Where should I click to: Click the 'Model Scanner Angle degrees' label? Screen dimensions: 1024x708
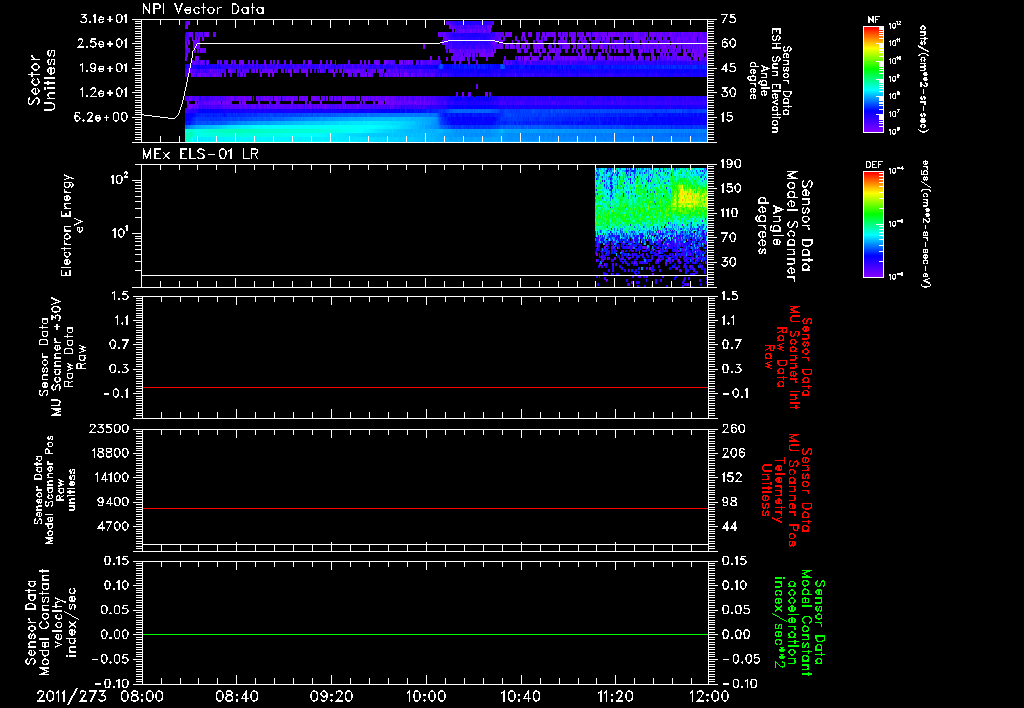(x=784, y=226)
